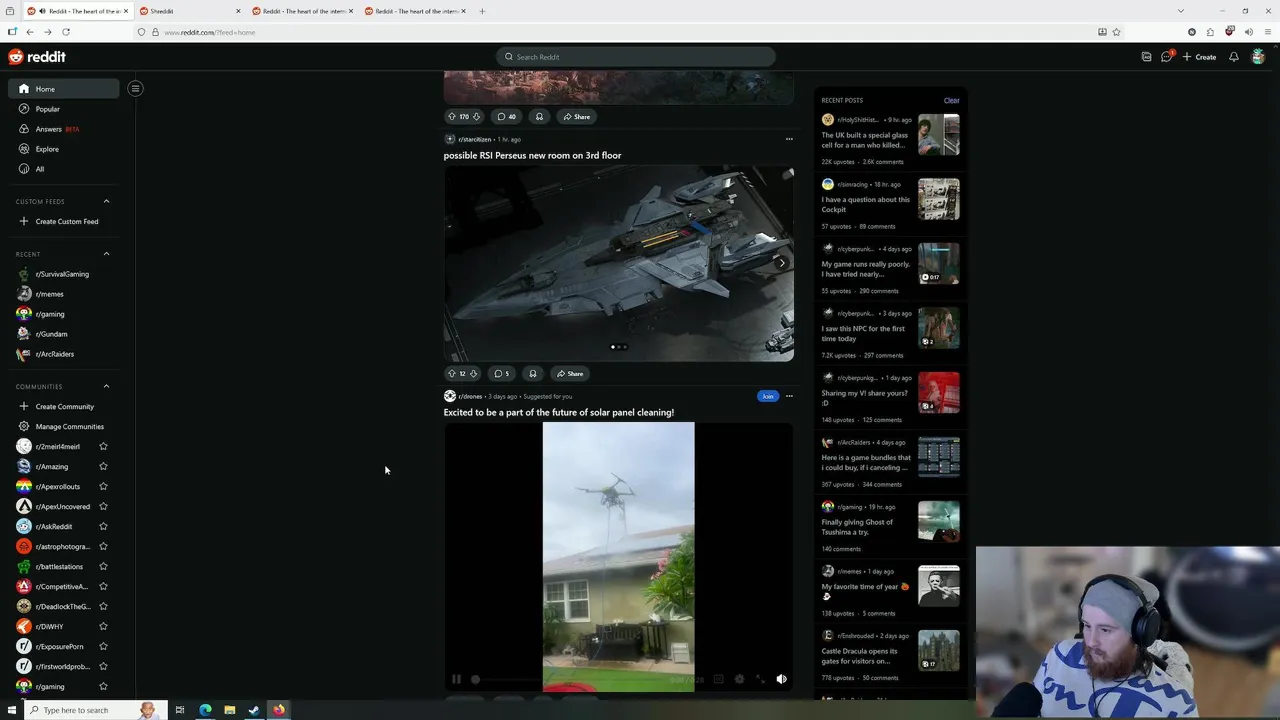Open captions button on drone video
1280x720 pixels.
[718, 679]
